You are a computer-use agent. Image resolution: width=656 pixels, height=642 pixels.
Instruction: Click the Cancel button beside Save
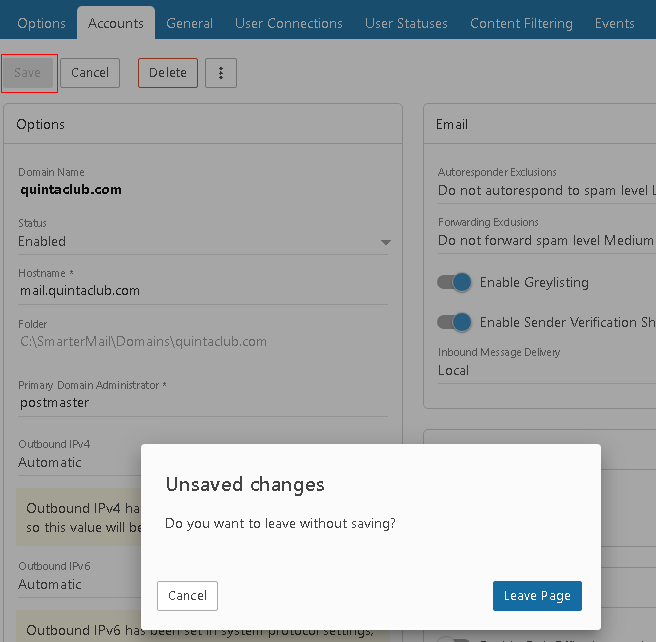[90, 73]
